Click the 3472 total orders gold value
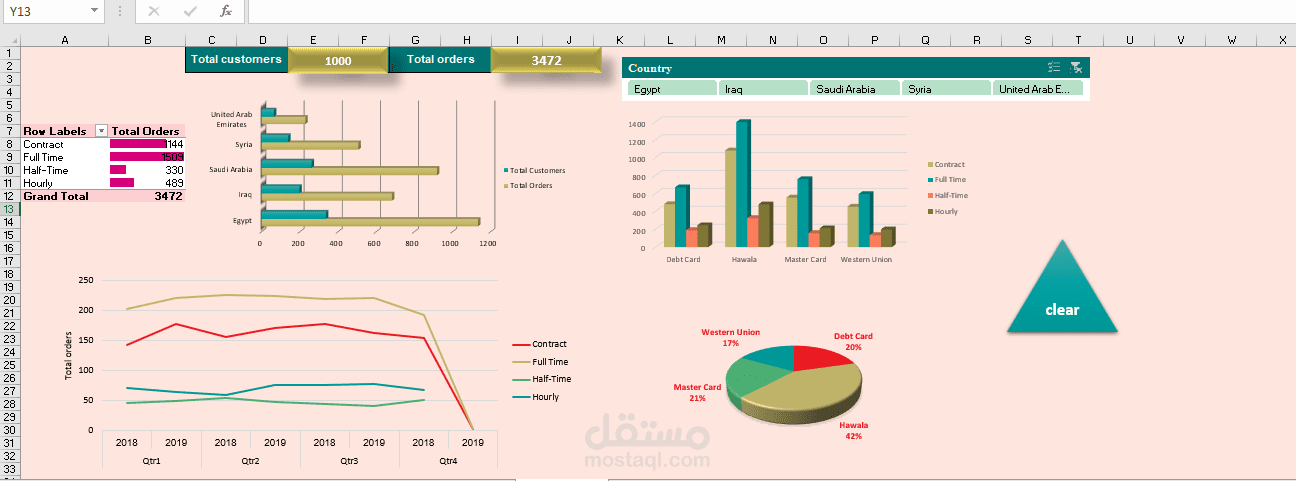Viewport: 1296px width, 481px height. click(x=546, y=60)
